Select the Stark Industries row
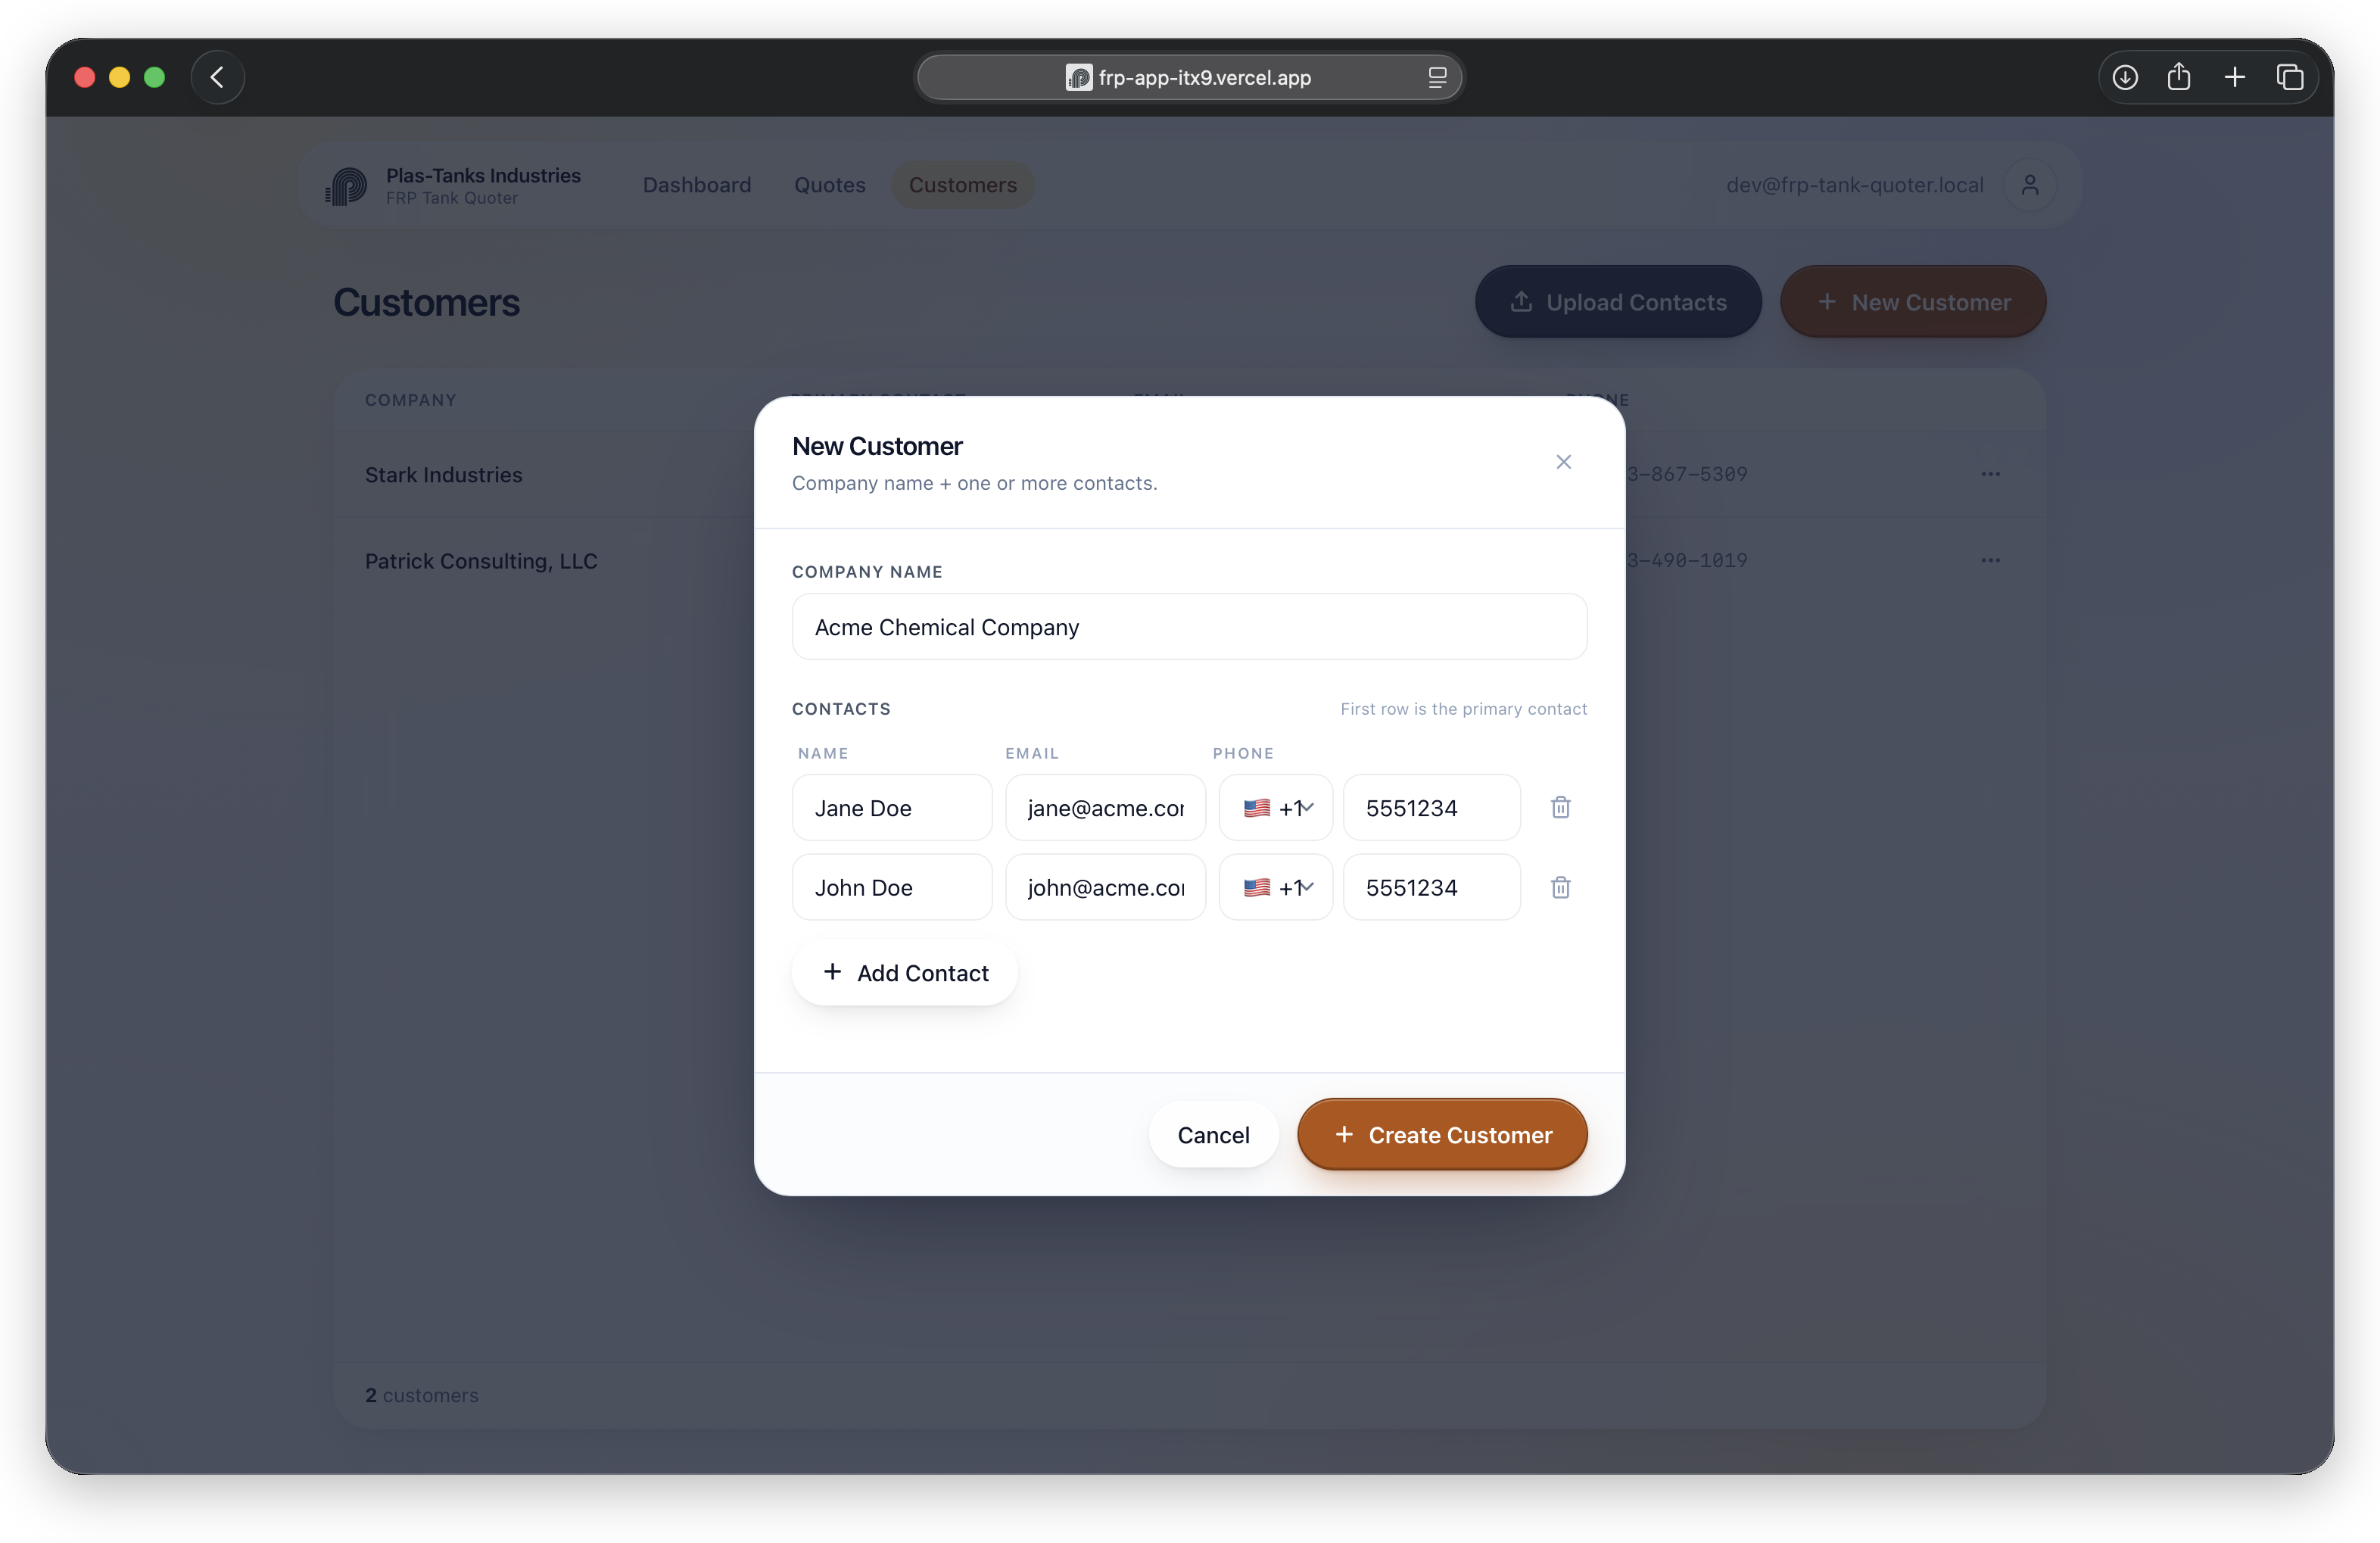The image size is (2380, 1543). [x=1189, y=474]
